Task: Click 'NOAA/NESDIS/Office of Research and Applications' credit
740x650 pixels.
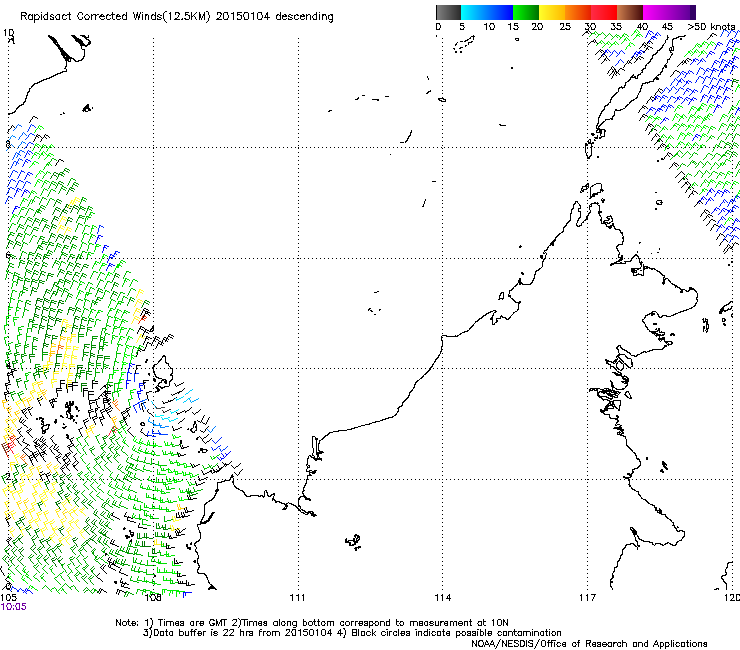Action: coord(589,644)
